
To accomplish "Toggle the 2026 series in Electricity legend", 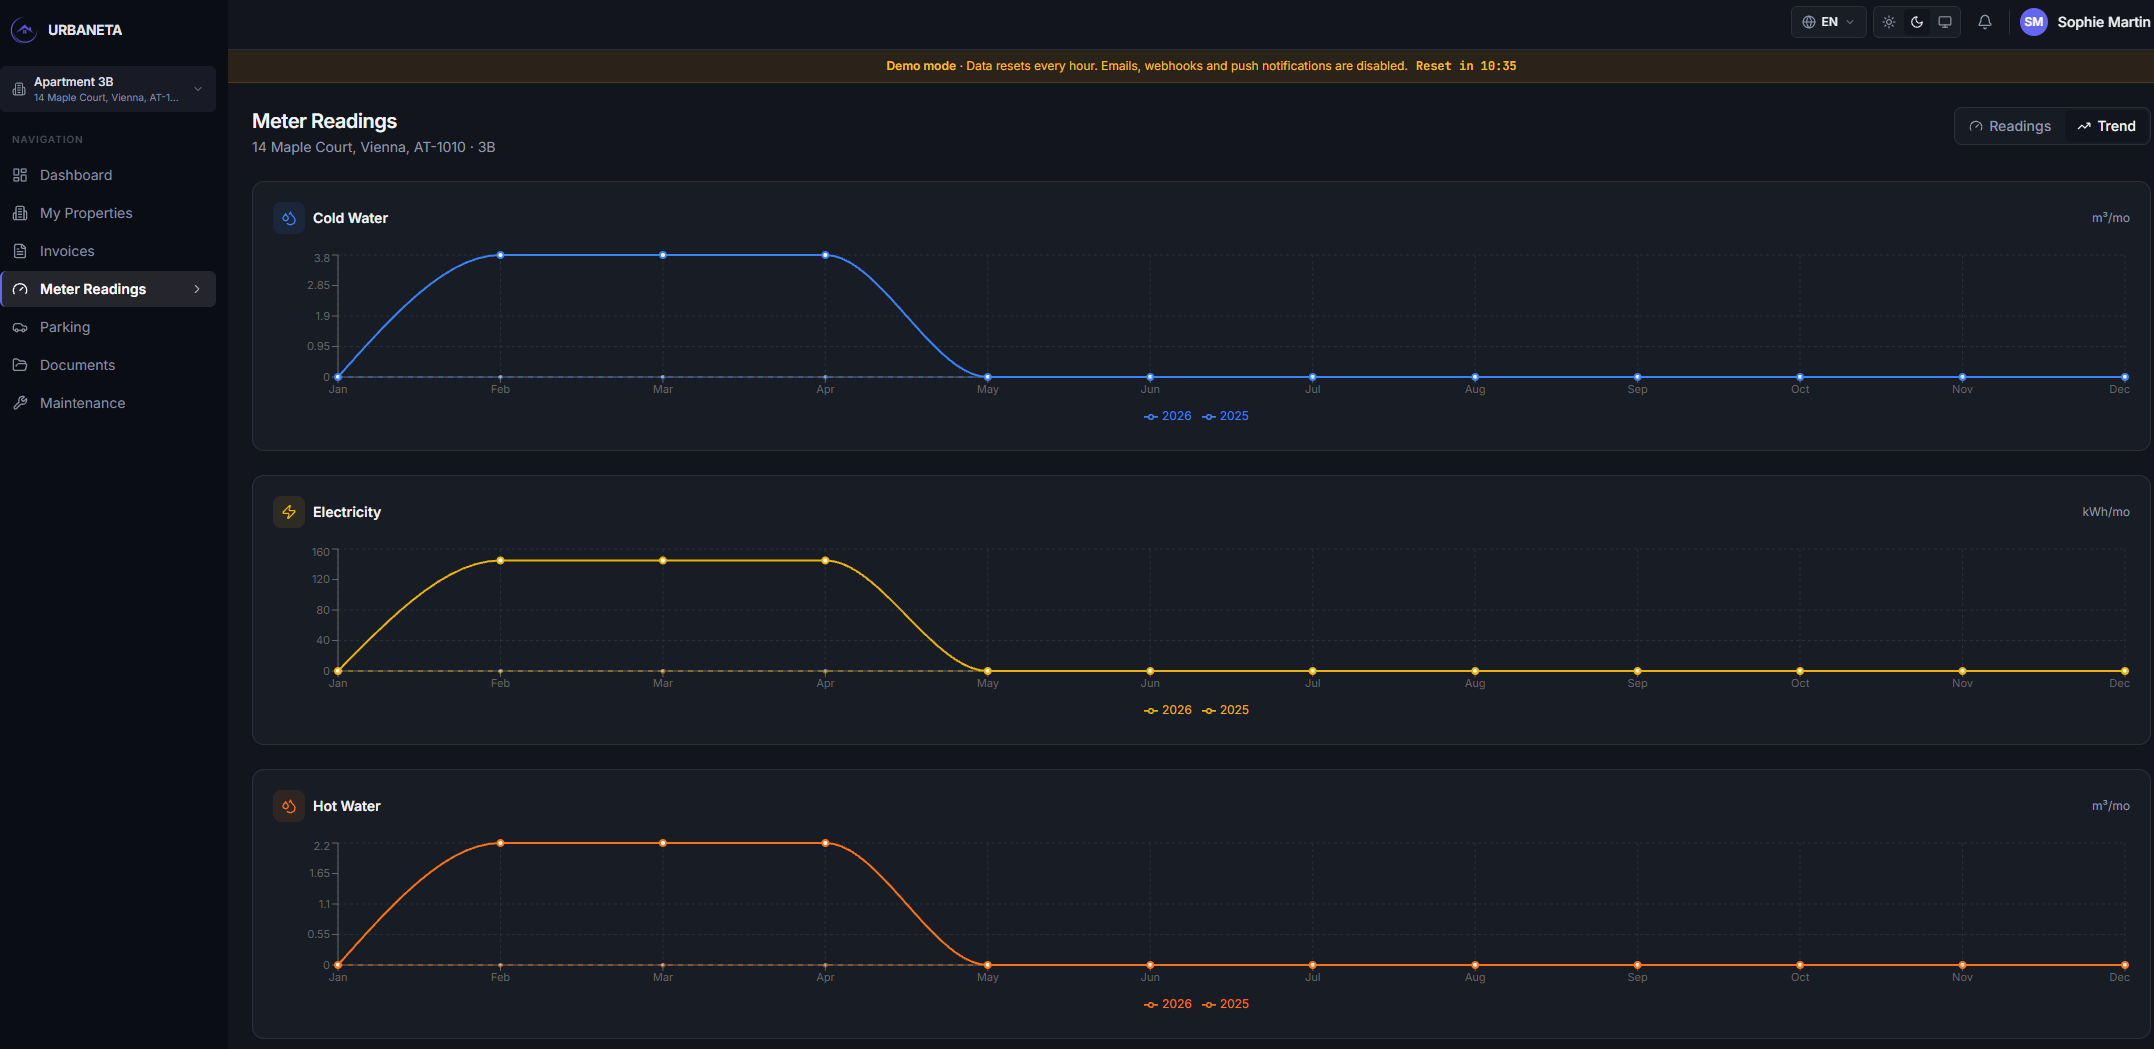I will tap(1167, 710).
